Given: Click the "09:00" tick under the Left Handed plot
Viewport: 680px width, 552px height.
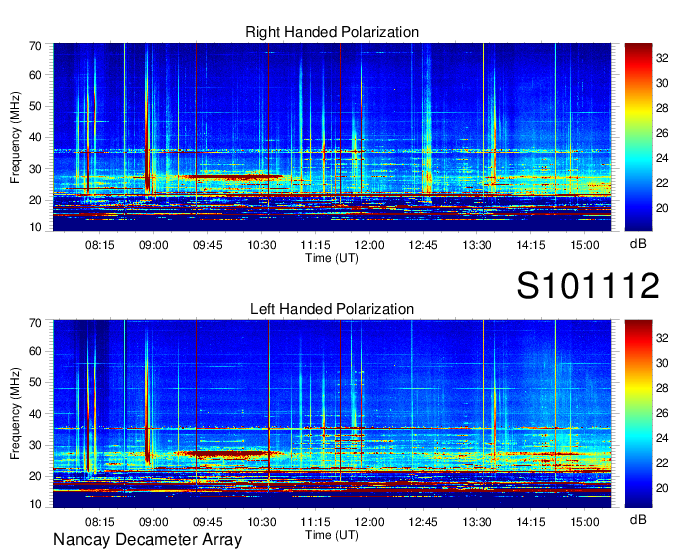Looking at the screenshot, I should point(154,522).
